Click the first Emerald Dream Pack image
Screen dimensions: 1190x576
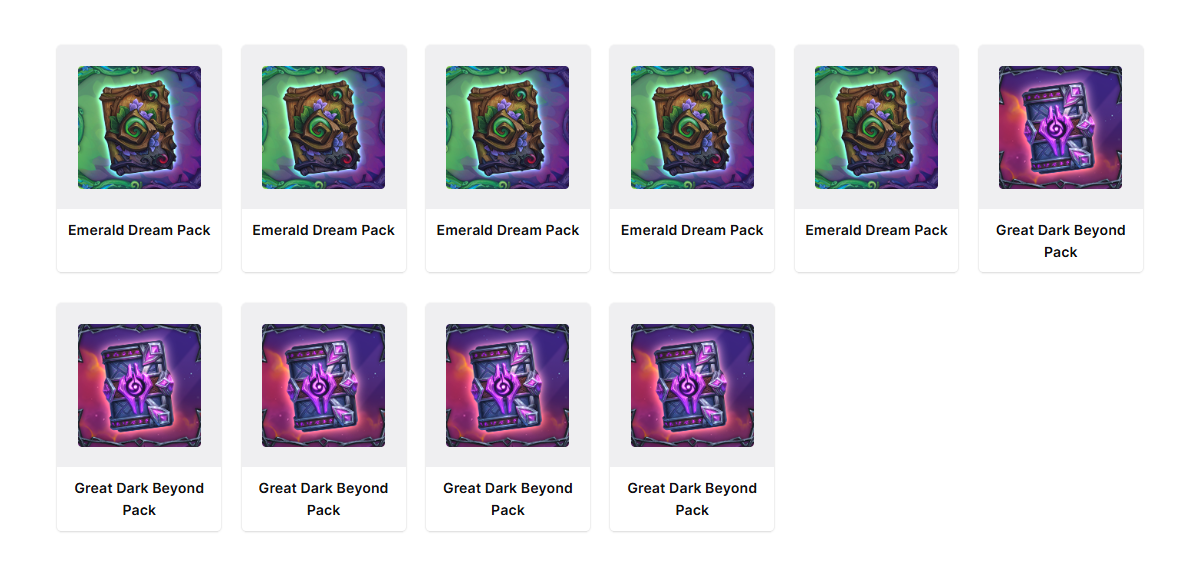[x=139, y=127]
